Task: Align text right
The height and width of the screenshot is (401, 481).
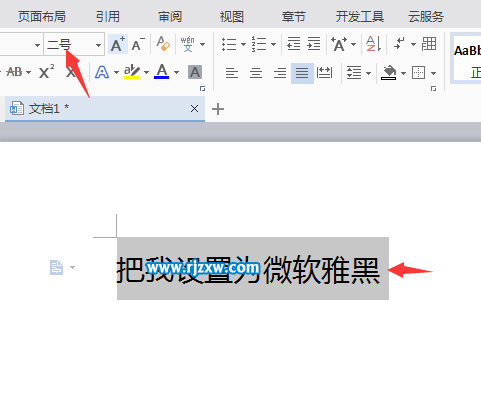Action: [280, 73]
